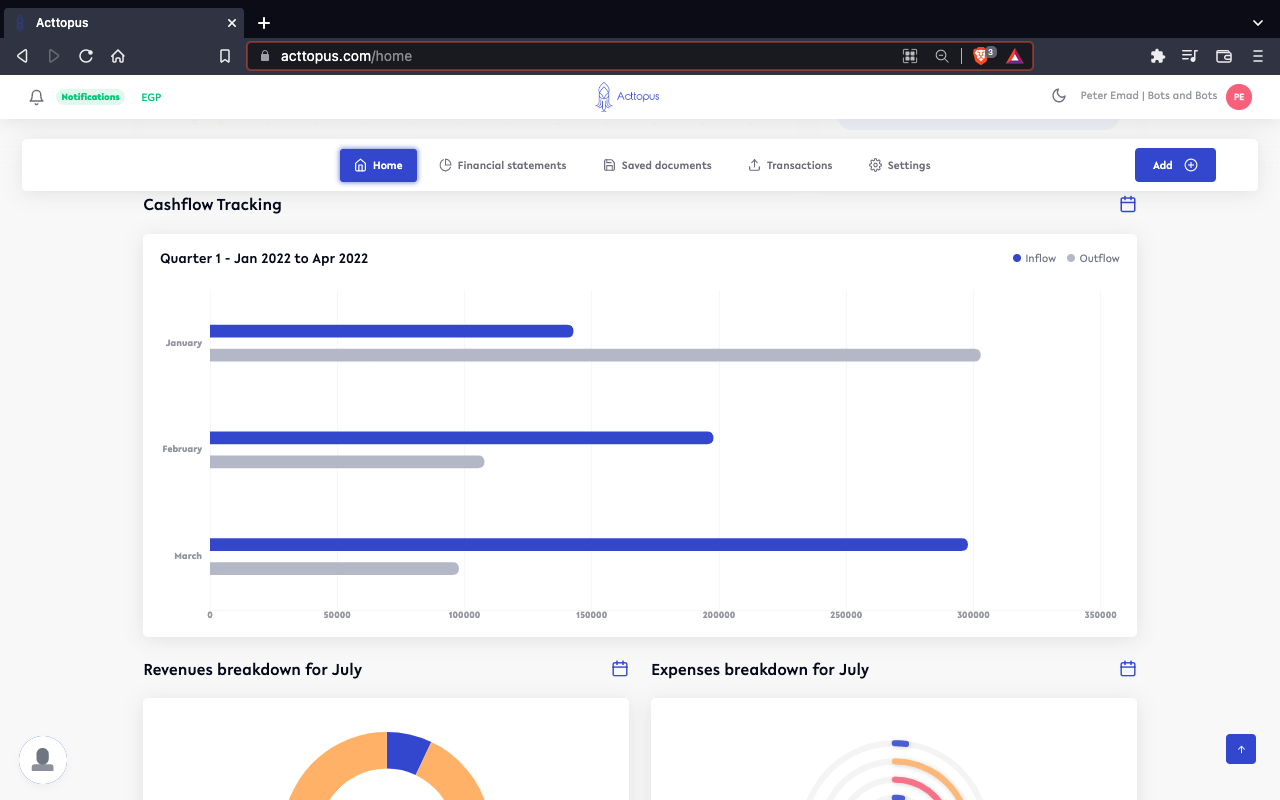Navigate to Transactions page
This screenshot has width=1280, height=800.
click(790, 165)
